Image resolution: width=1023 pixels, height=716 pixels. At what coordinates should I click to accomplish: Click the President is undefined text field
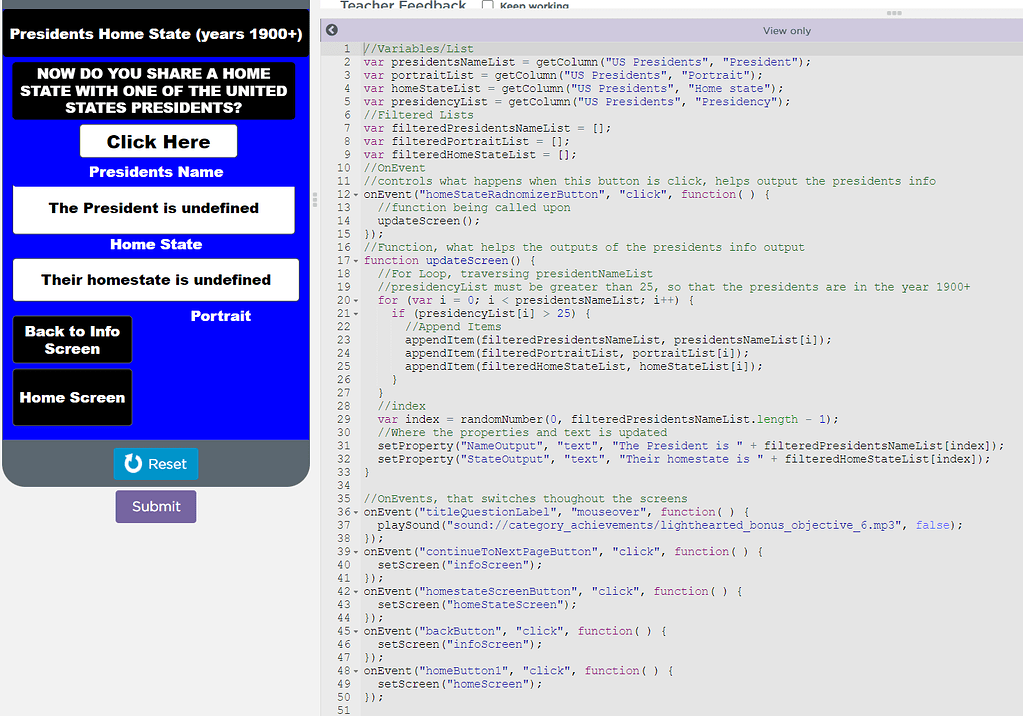pos(154,210)
